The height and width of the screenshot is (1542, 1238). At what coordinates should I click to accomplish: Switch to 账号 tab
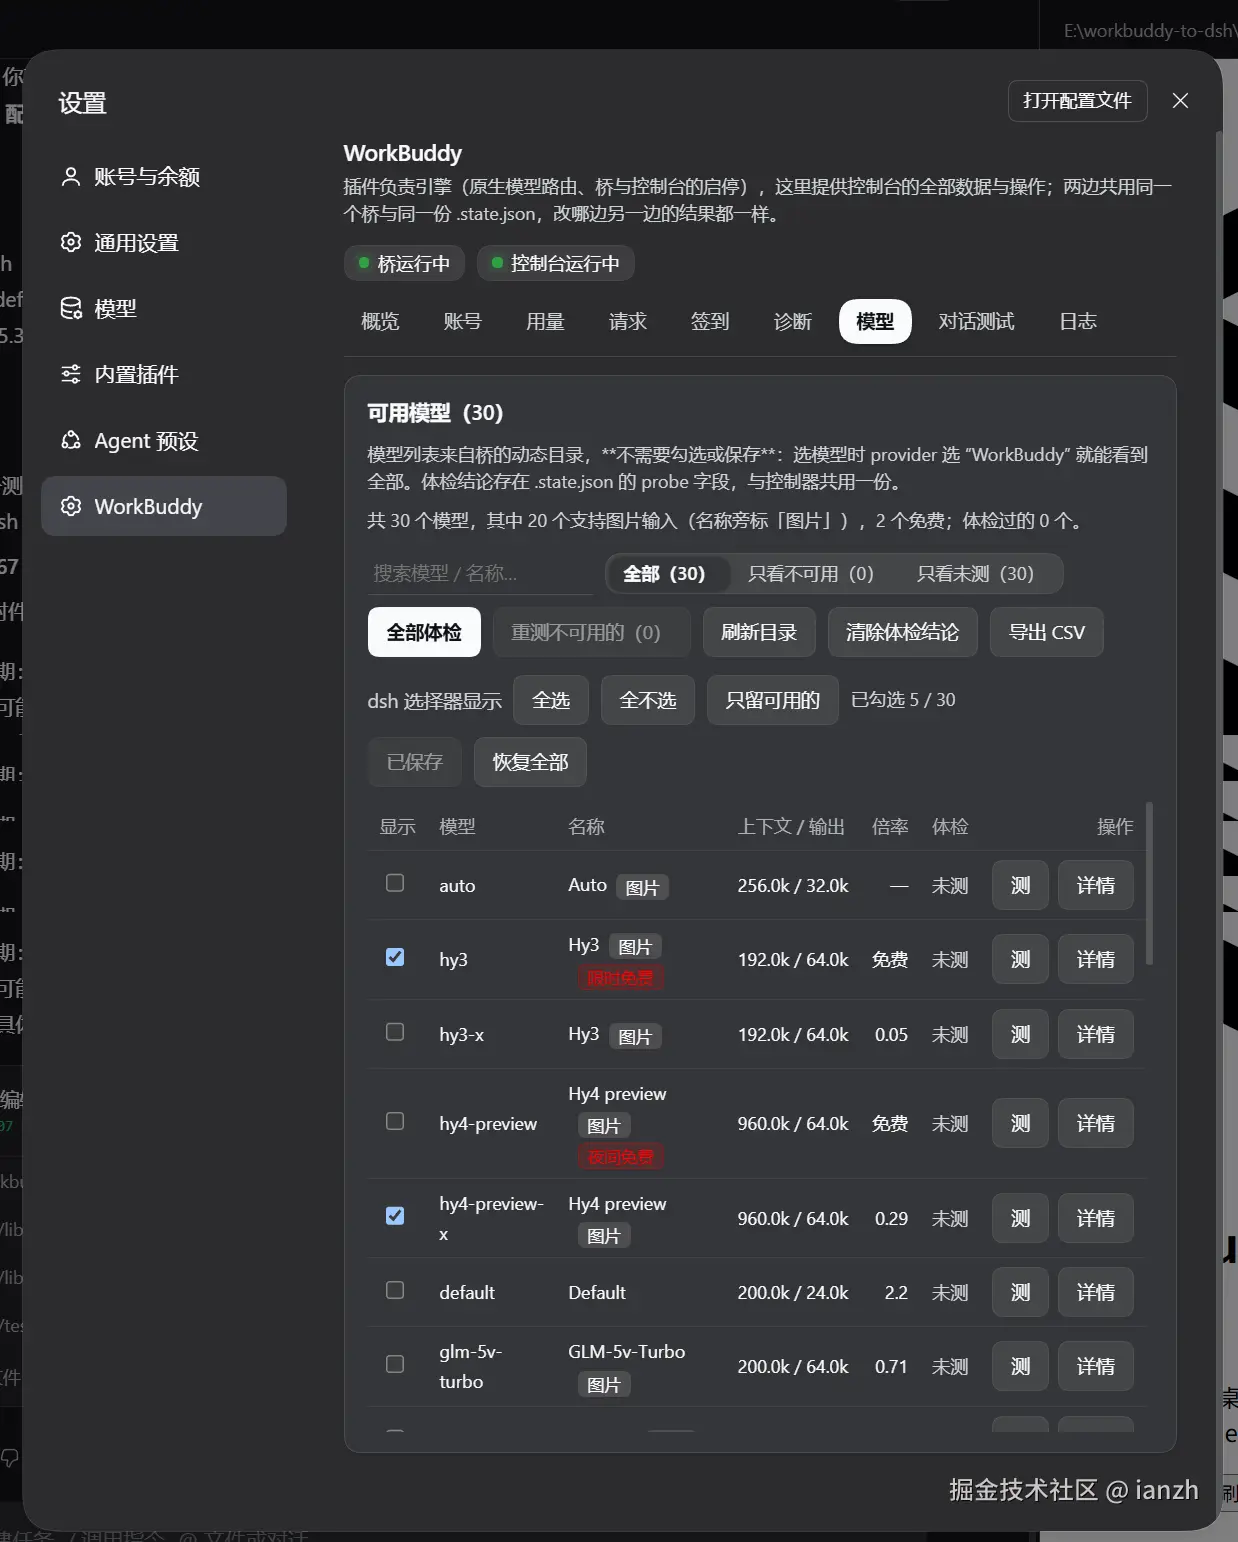tap(462, 321)
